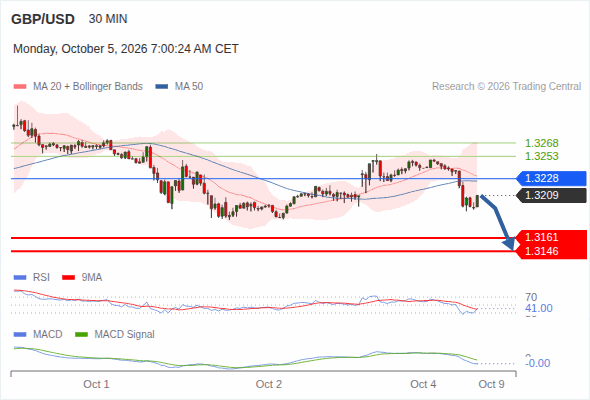Click the Oct 4 date axis label
The image size is (590, 400).
click(x=423, y=385)
